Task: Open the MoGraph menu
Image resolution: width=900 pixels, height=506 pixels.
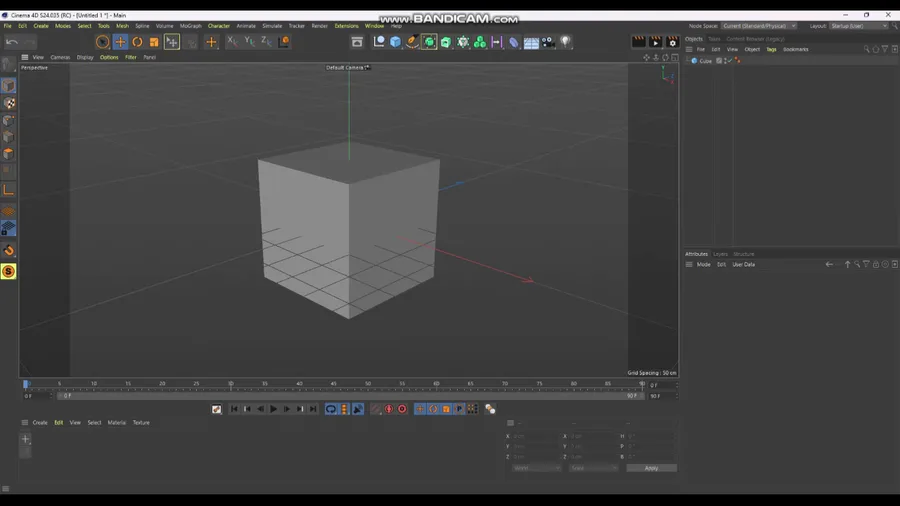Action: tap(191, 26)
